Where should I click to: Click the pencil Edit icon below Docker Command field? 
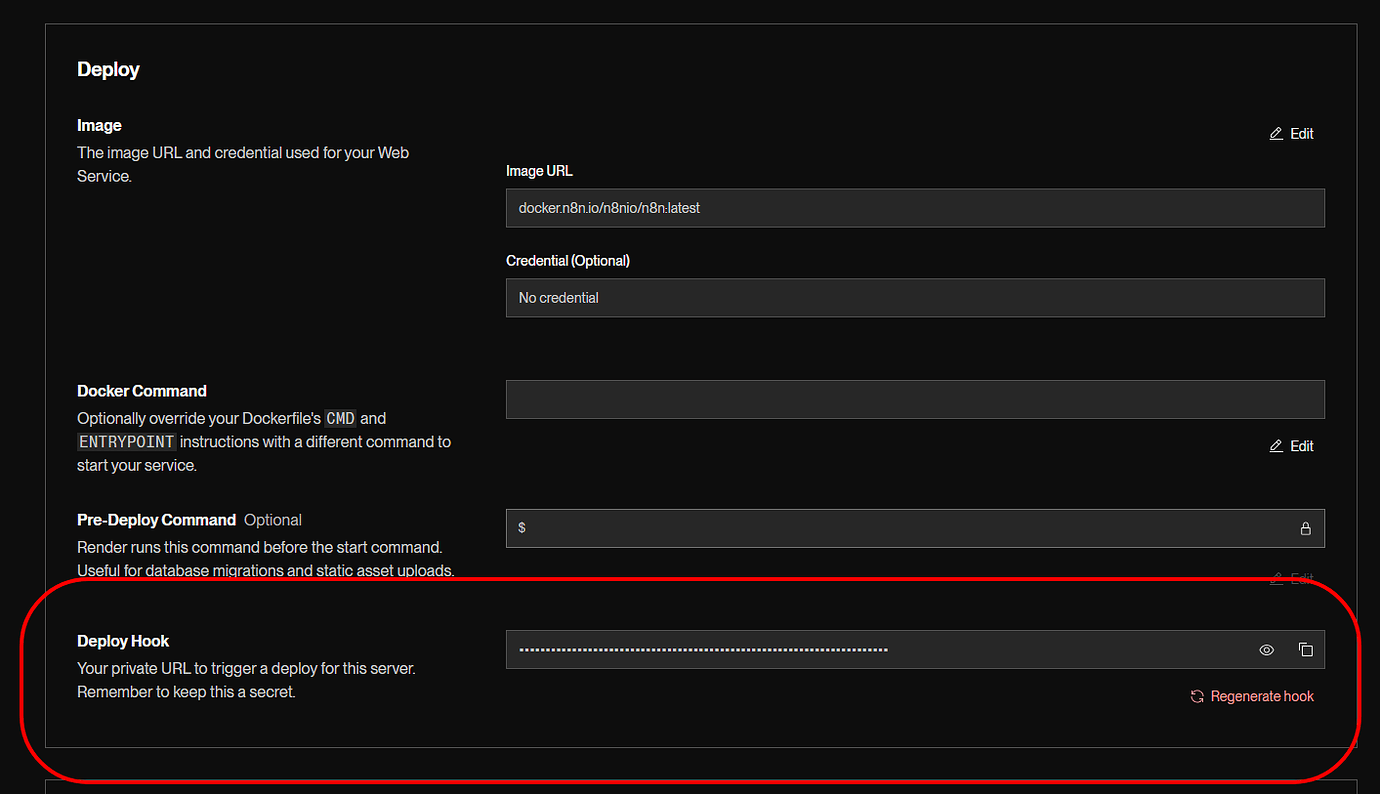tap(1276, 445)
